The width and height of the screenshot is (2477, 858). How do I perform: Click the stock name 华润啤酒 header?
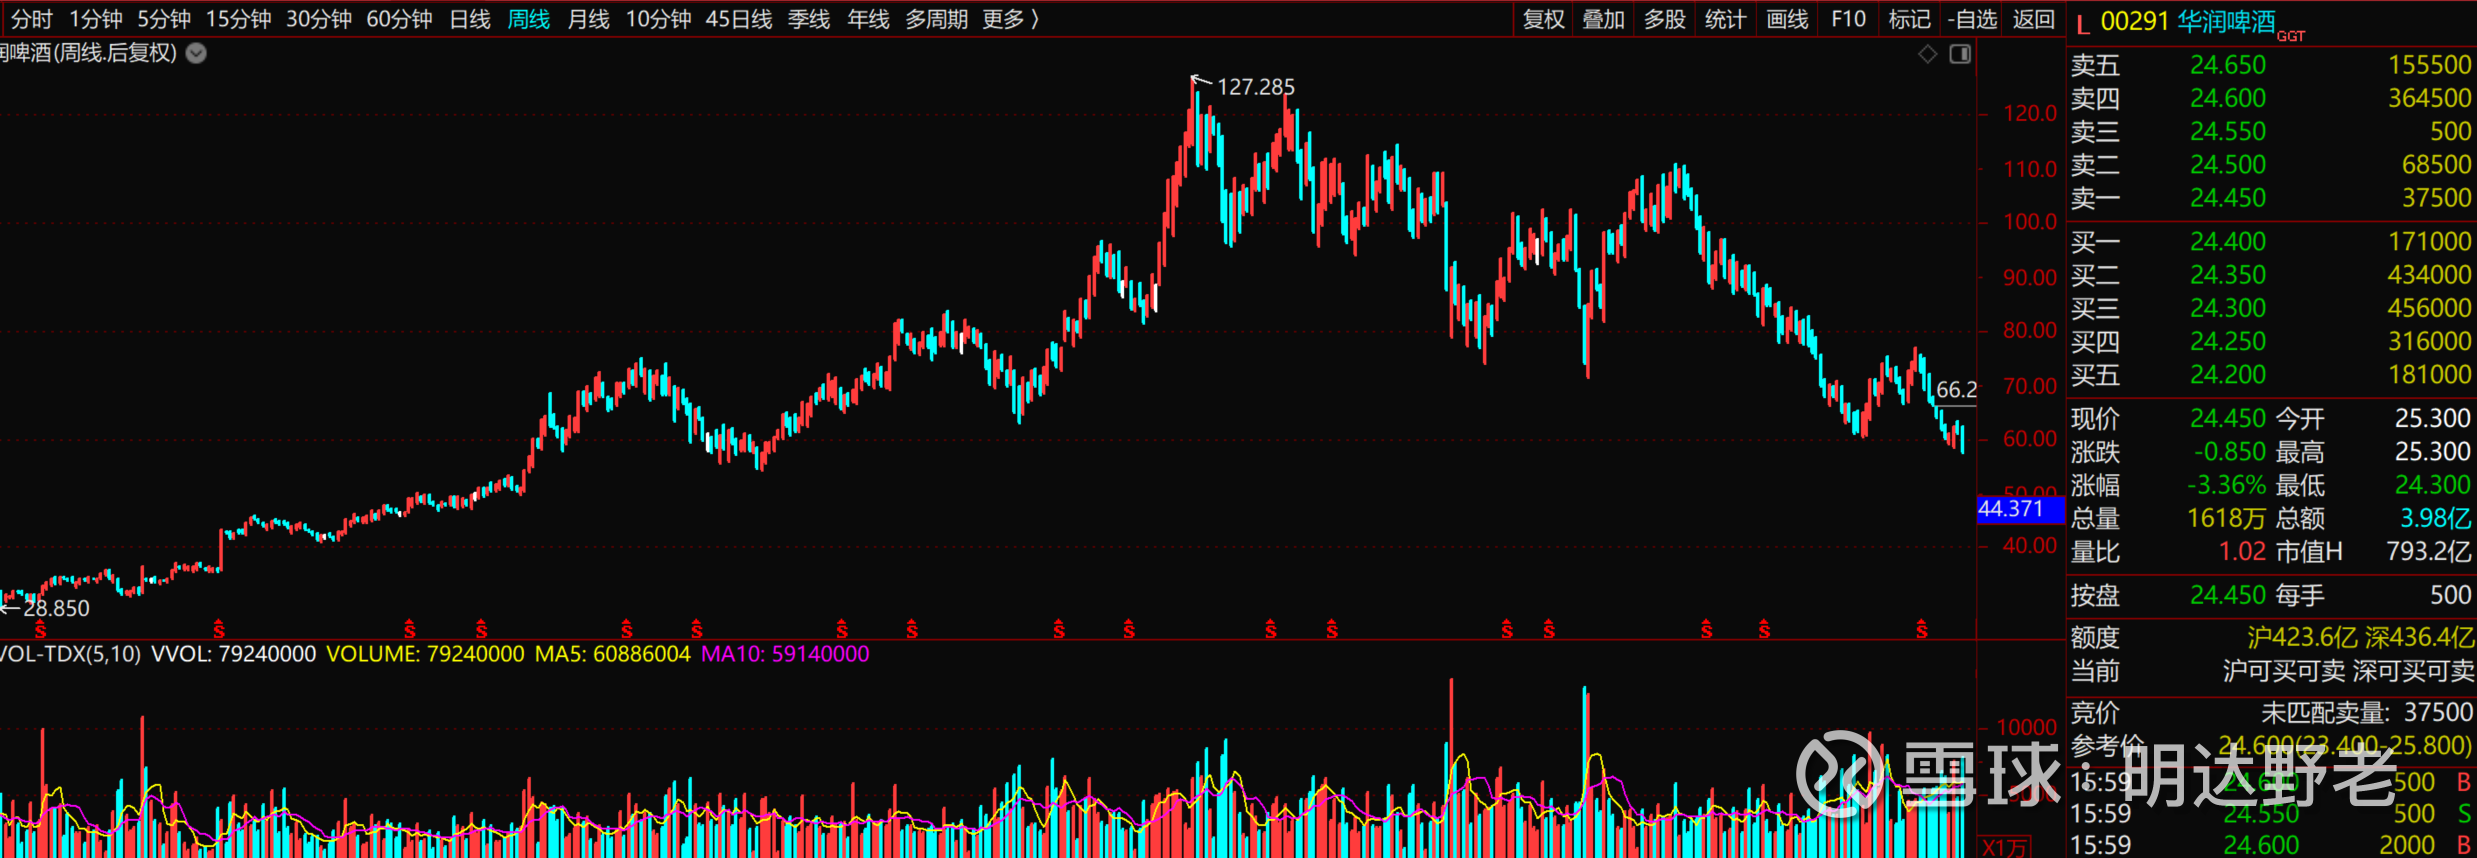coord(2226,21)
